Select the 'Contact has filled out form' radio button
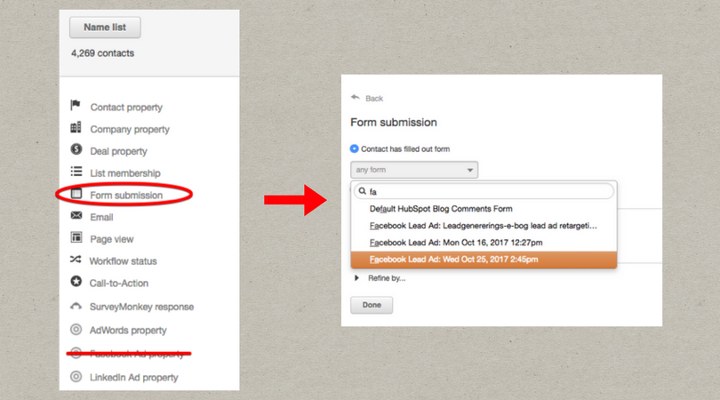Image resolution: width=720 pixels, height=400 pixels. [x=355, y=149]
